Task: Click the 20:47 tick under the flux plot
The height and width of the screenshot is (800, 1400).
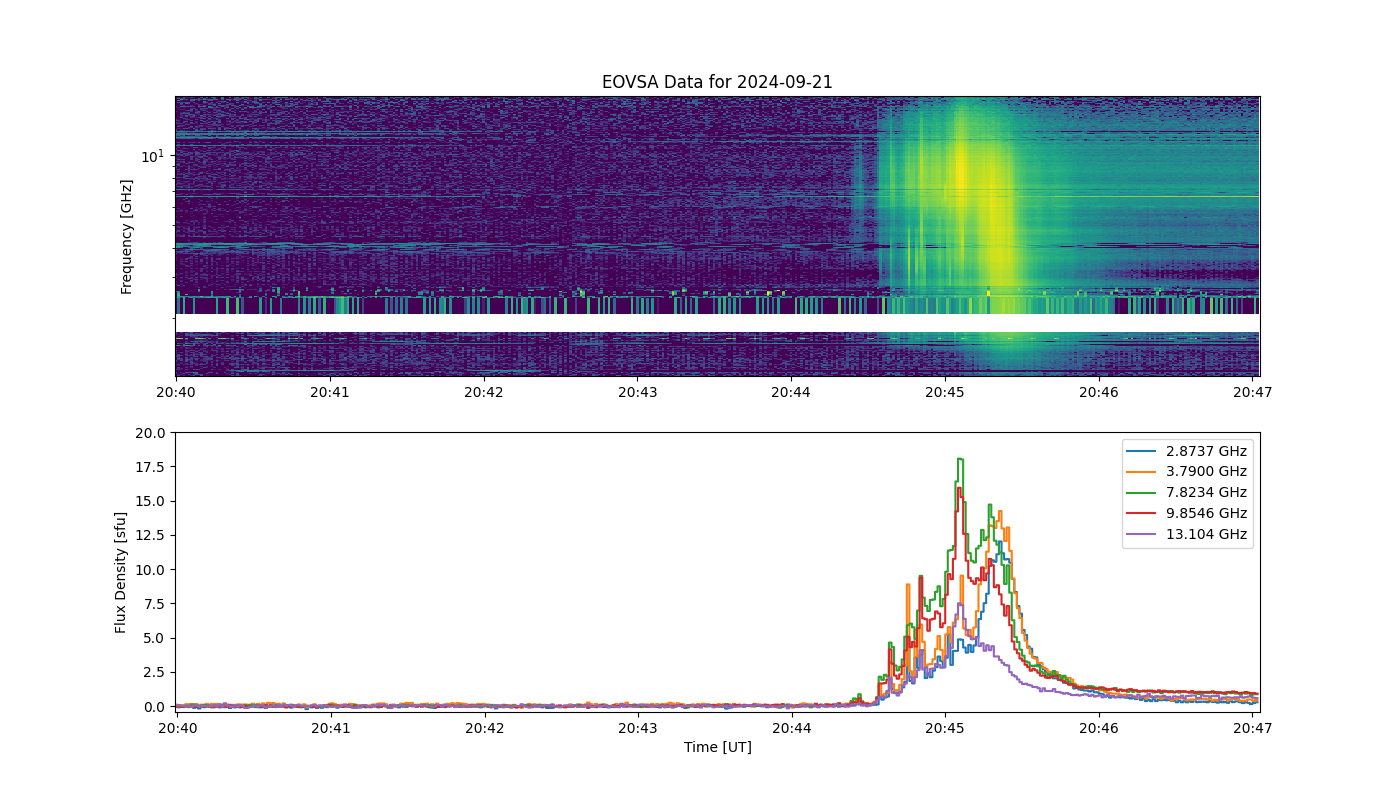Action: pyautogui.click(x=1252, y=730)
